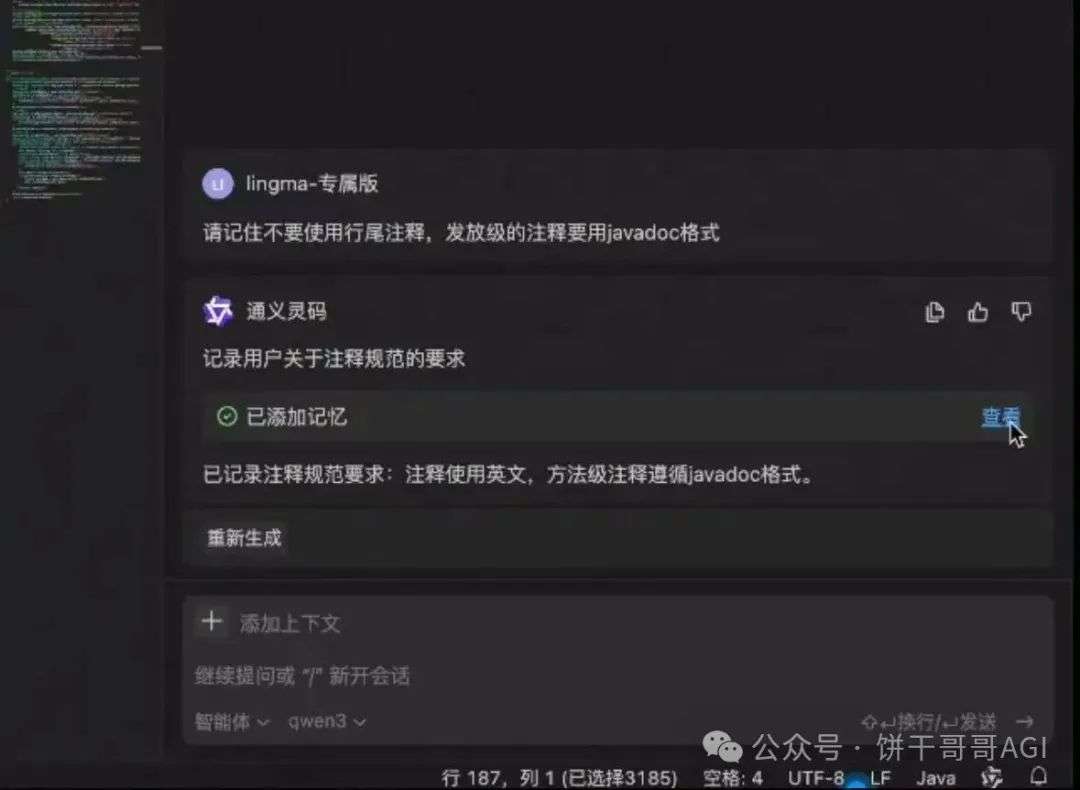Click the send arrow in chat input

tap(1025, 721)
